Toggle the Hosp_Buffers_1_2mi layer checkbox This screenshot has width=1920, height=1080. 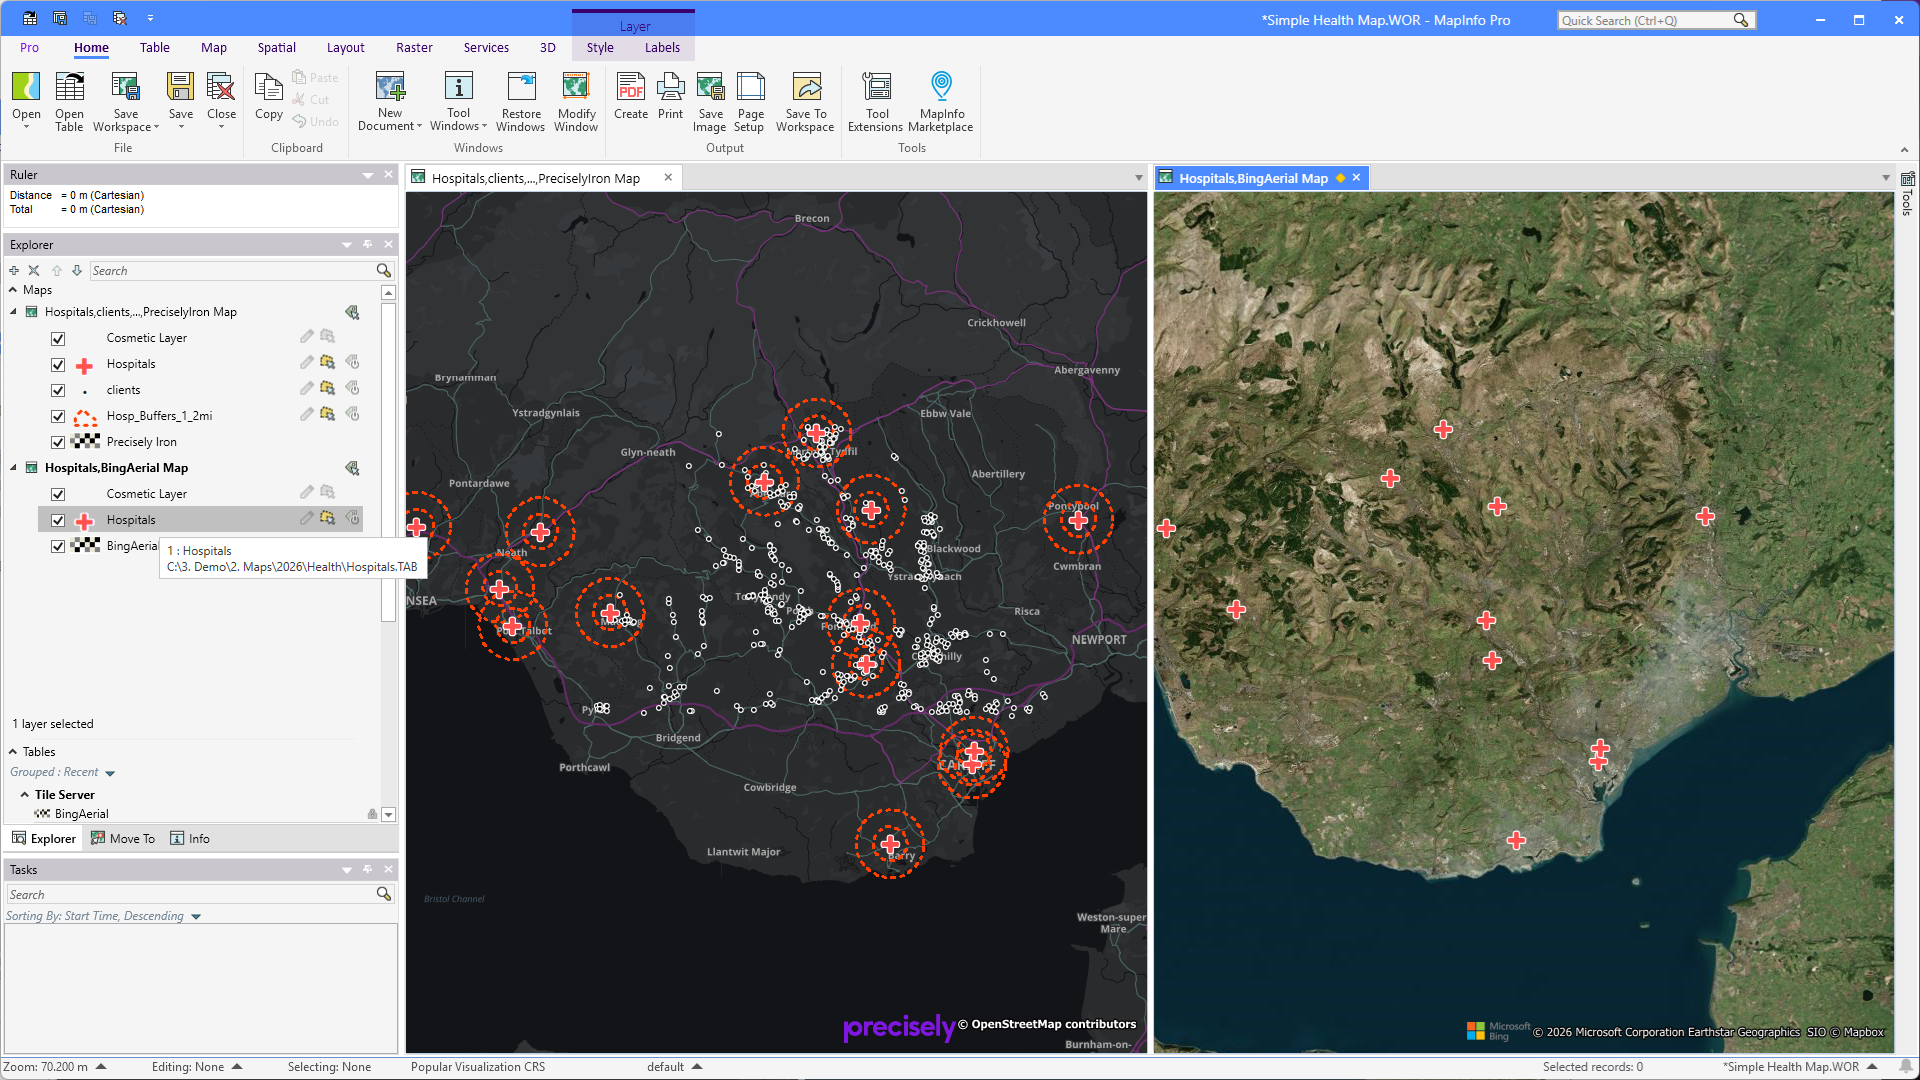pyautogui.click(x=58, y=416)
